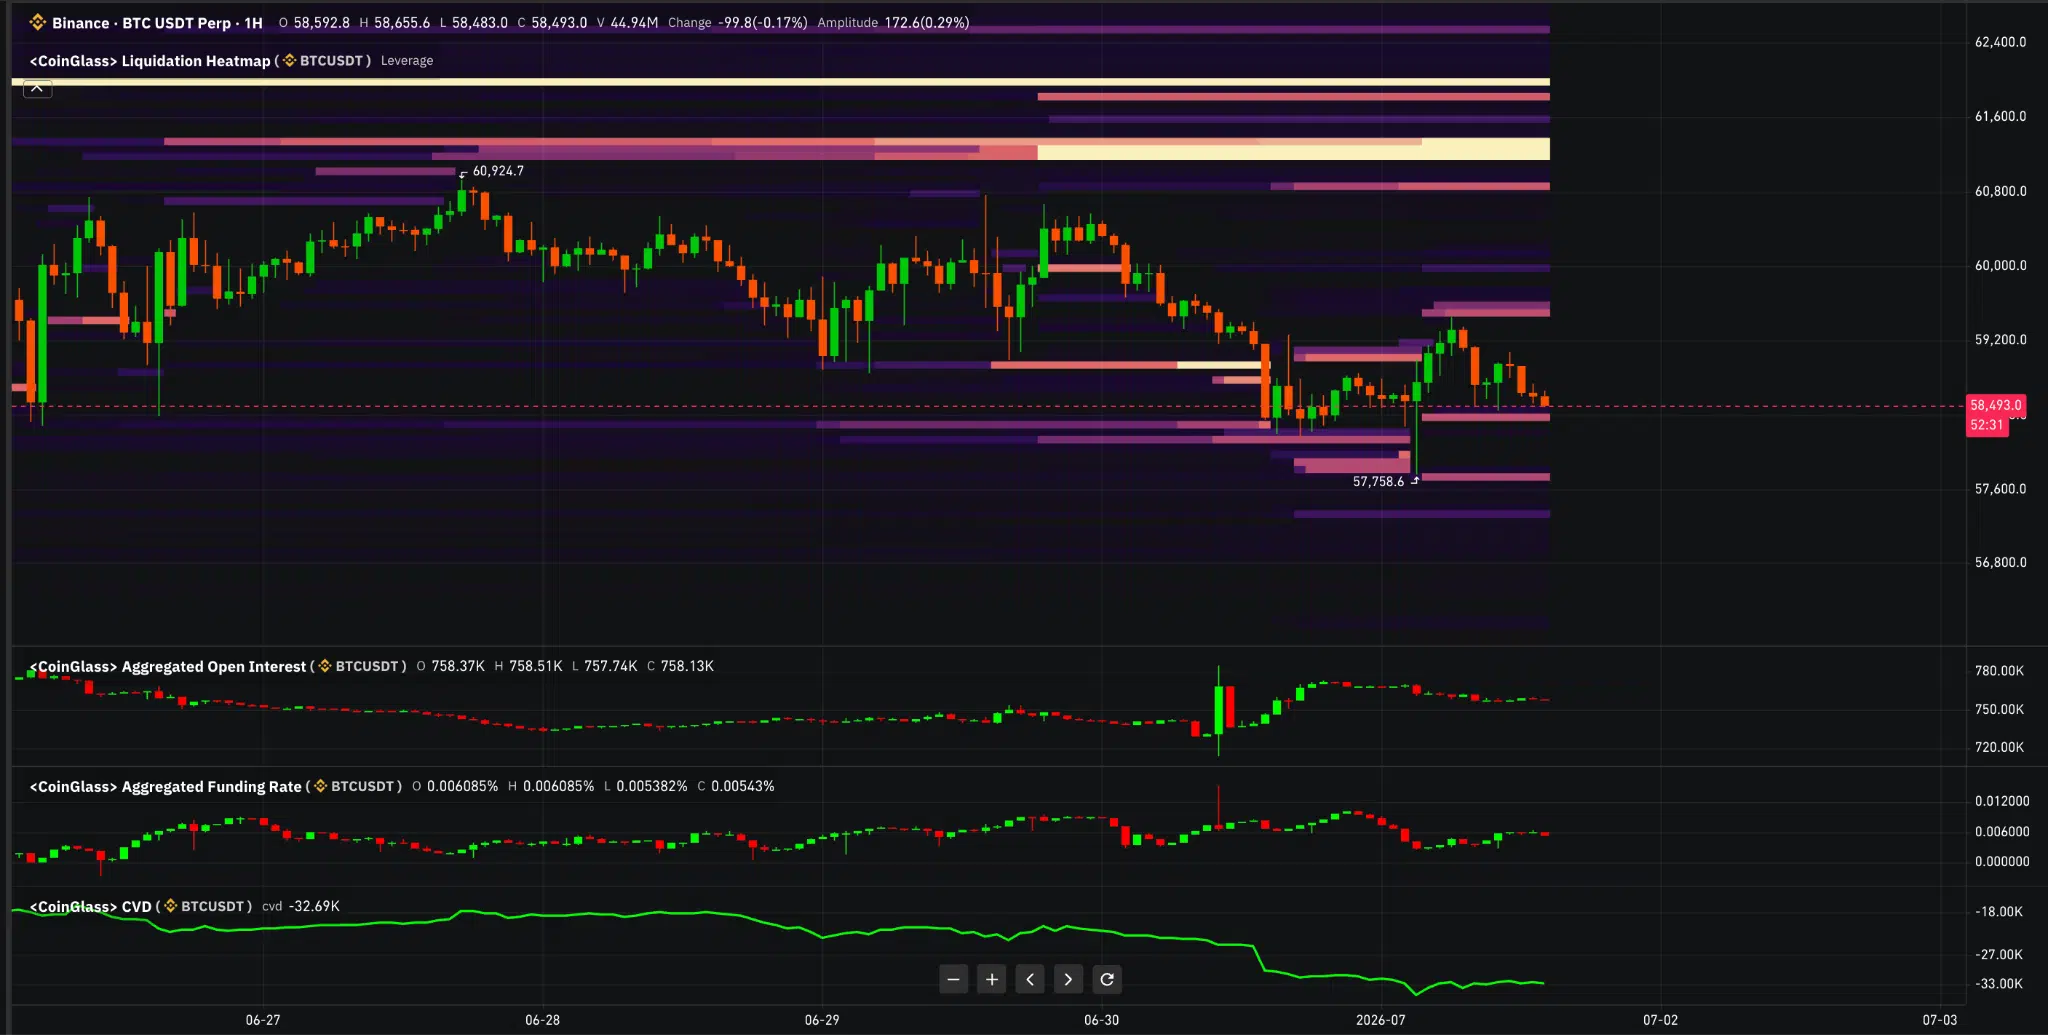Screen dimensions: 2048x1035
Task: Select the CoinGlass Liquidation Heatmap indicator label
Action: [150, 61]
